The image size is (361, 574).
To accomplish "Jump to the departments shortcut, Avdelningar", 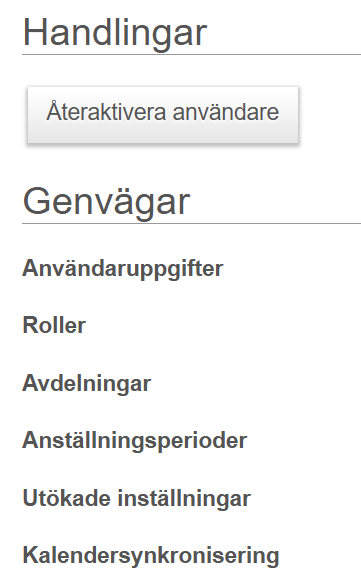I will click(x=87, y=385).
